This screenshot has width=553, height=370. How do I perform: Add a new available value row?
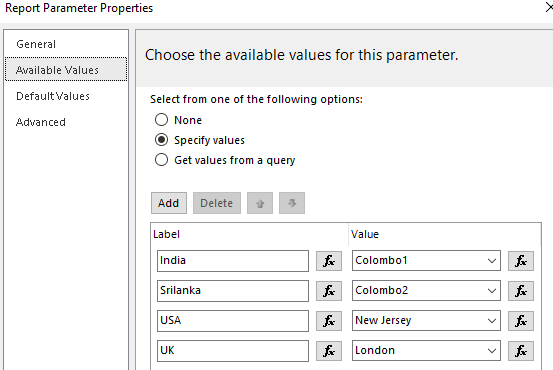(x=169, y=203)
